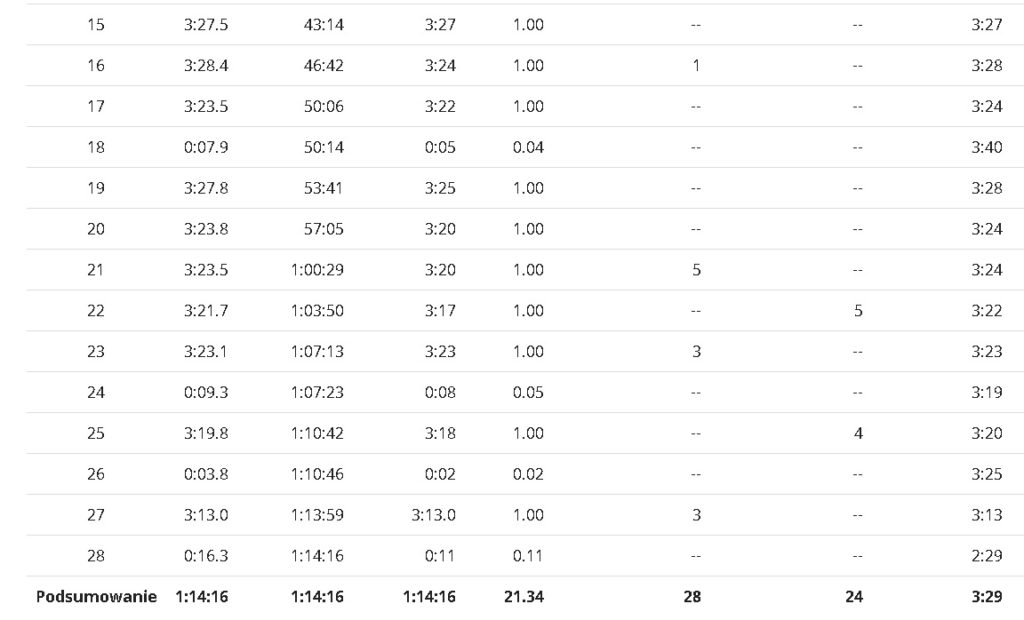Click the Podsumowanie summary row label
The height and width of the screenshot is (620, 1024).
(x=96, y=596)
